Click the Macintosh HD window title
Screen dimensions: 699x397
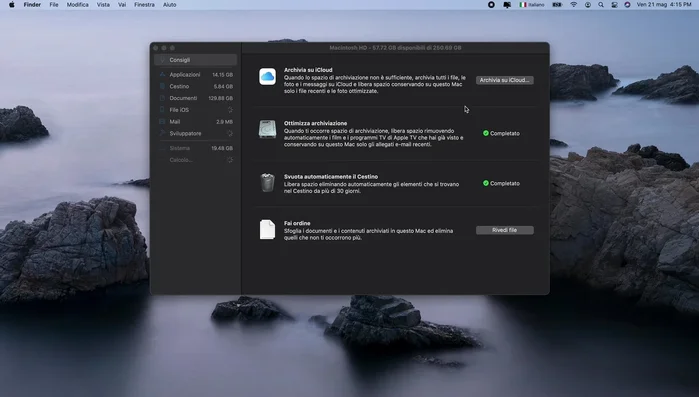(395, 48)
